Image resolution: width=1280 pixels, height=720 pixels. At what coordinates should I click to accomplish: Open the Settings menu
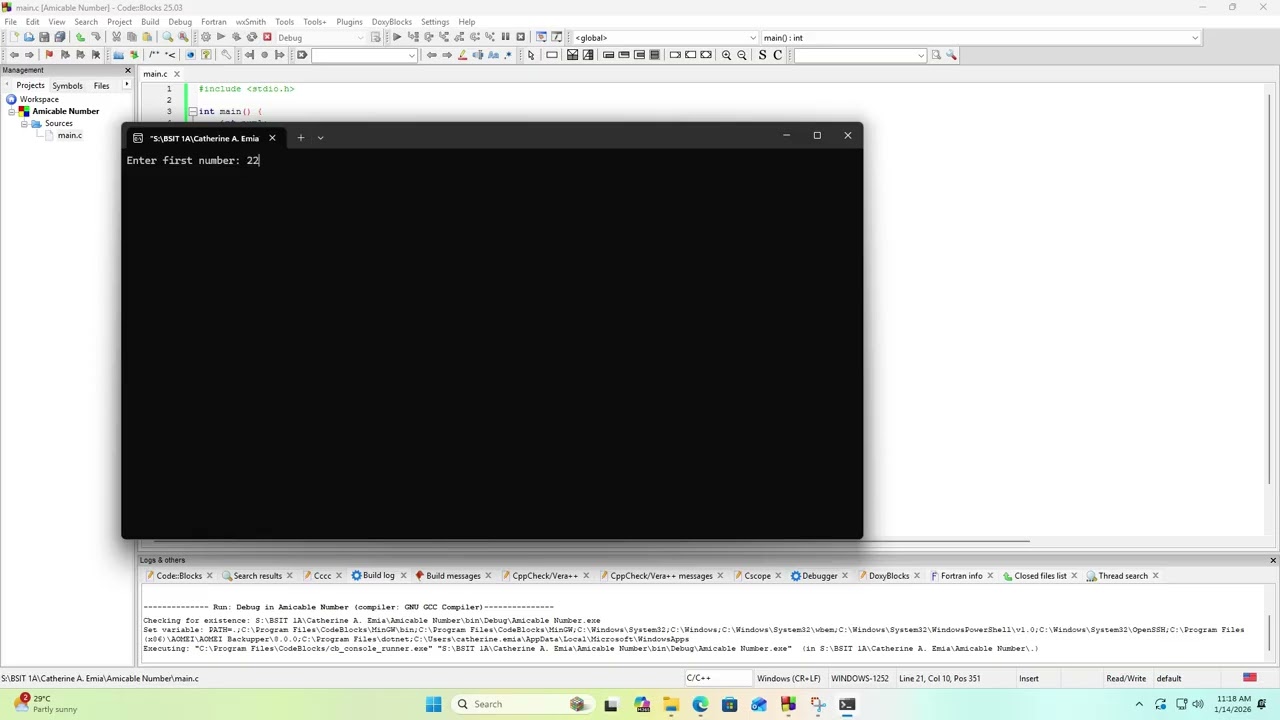(x=435, y=21)
